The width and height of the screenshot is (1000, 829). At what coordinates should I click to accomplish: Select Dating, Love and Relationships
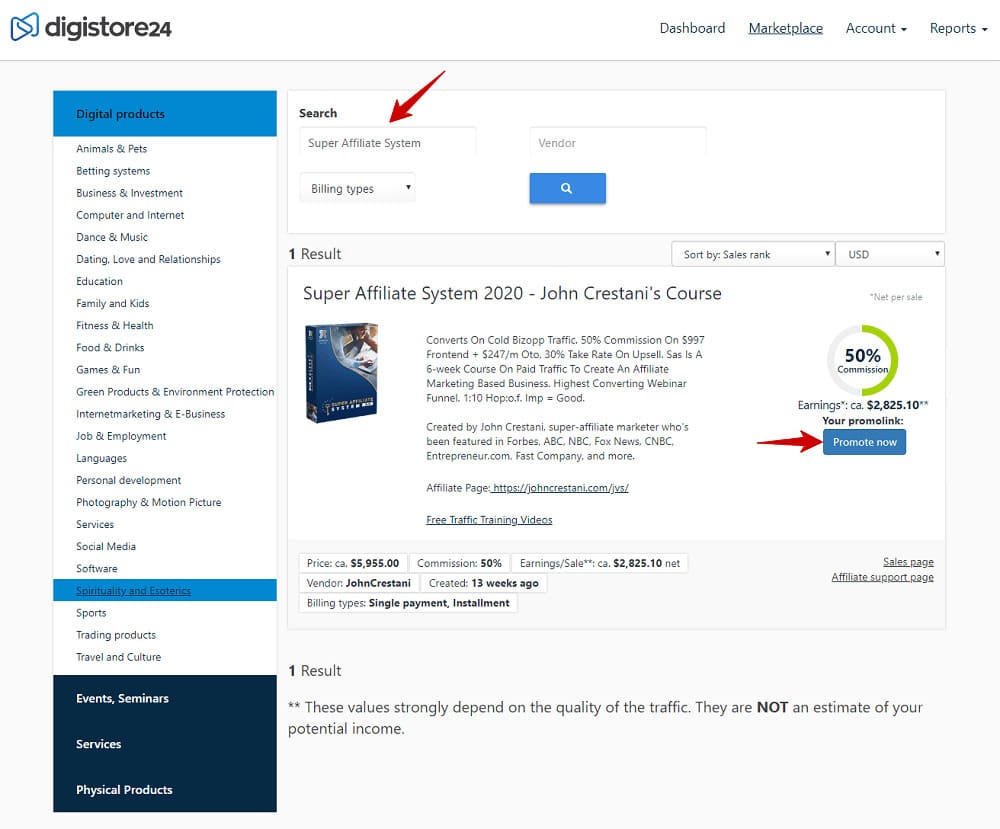[148, 260]
